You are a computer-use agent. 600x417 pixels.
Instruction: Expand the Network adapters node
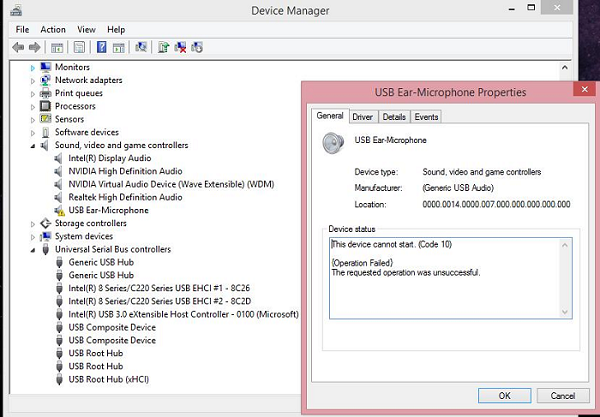tap(33, 81)
